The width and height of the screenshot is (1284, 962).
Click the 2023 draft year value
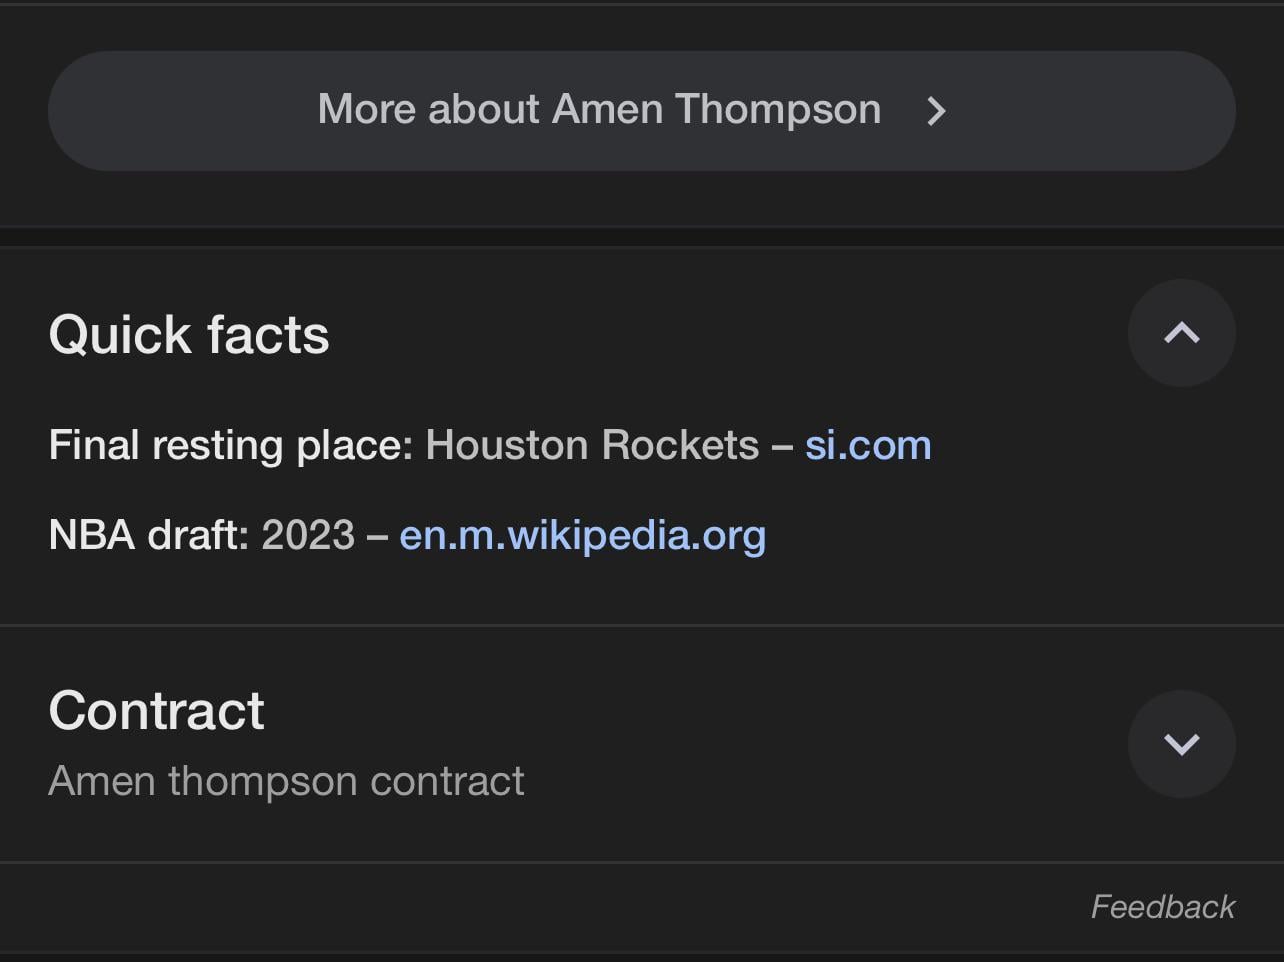(x=308, y=535)
